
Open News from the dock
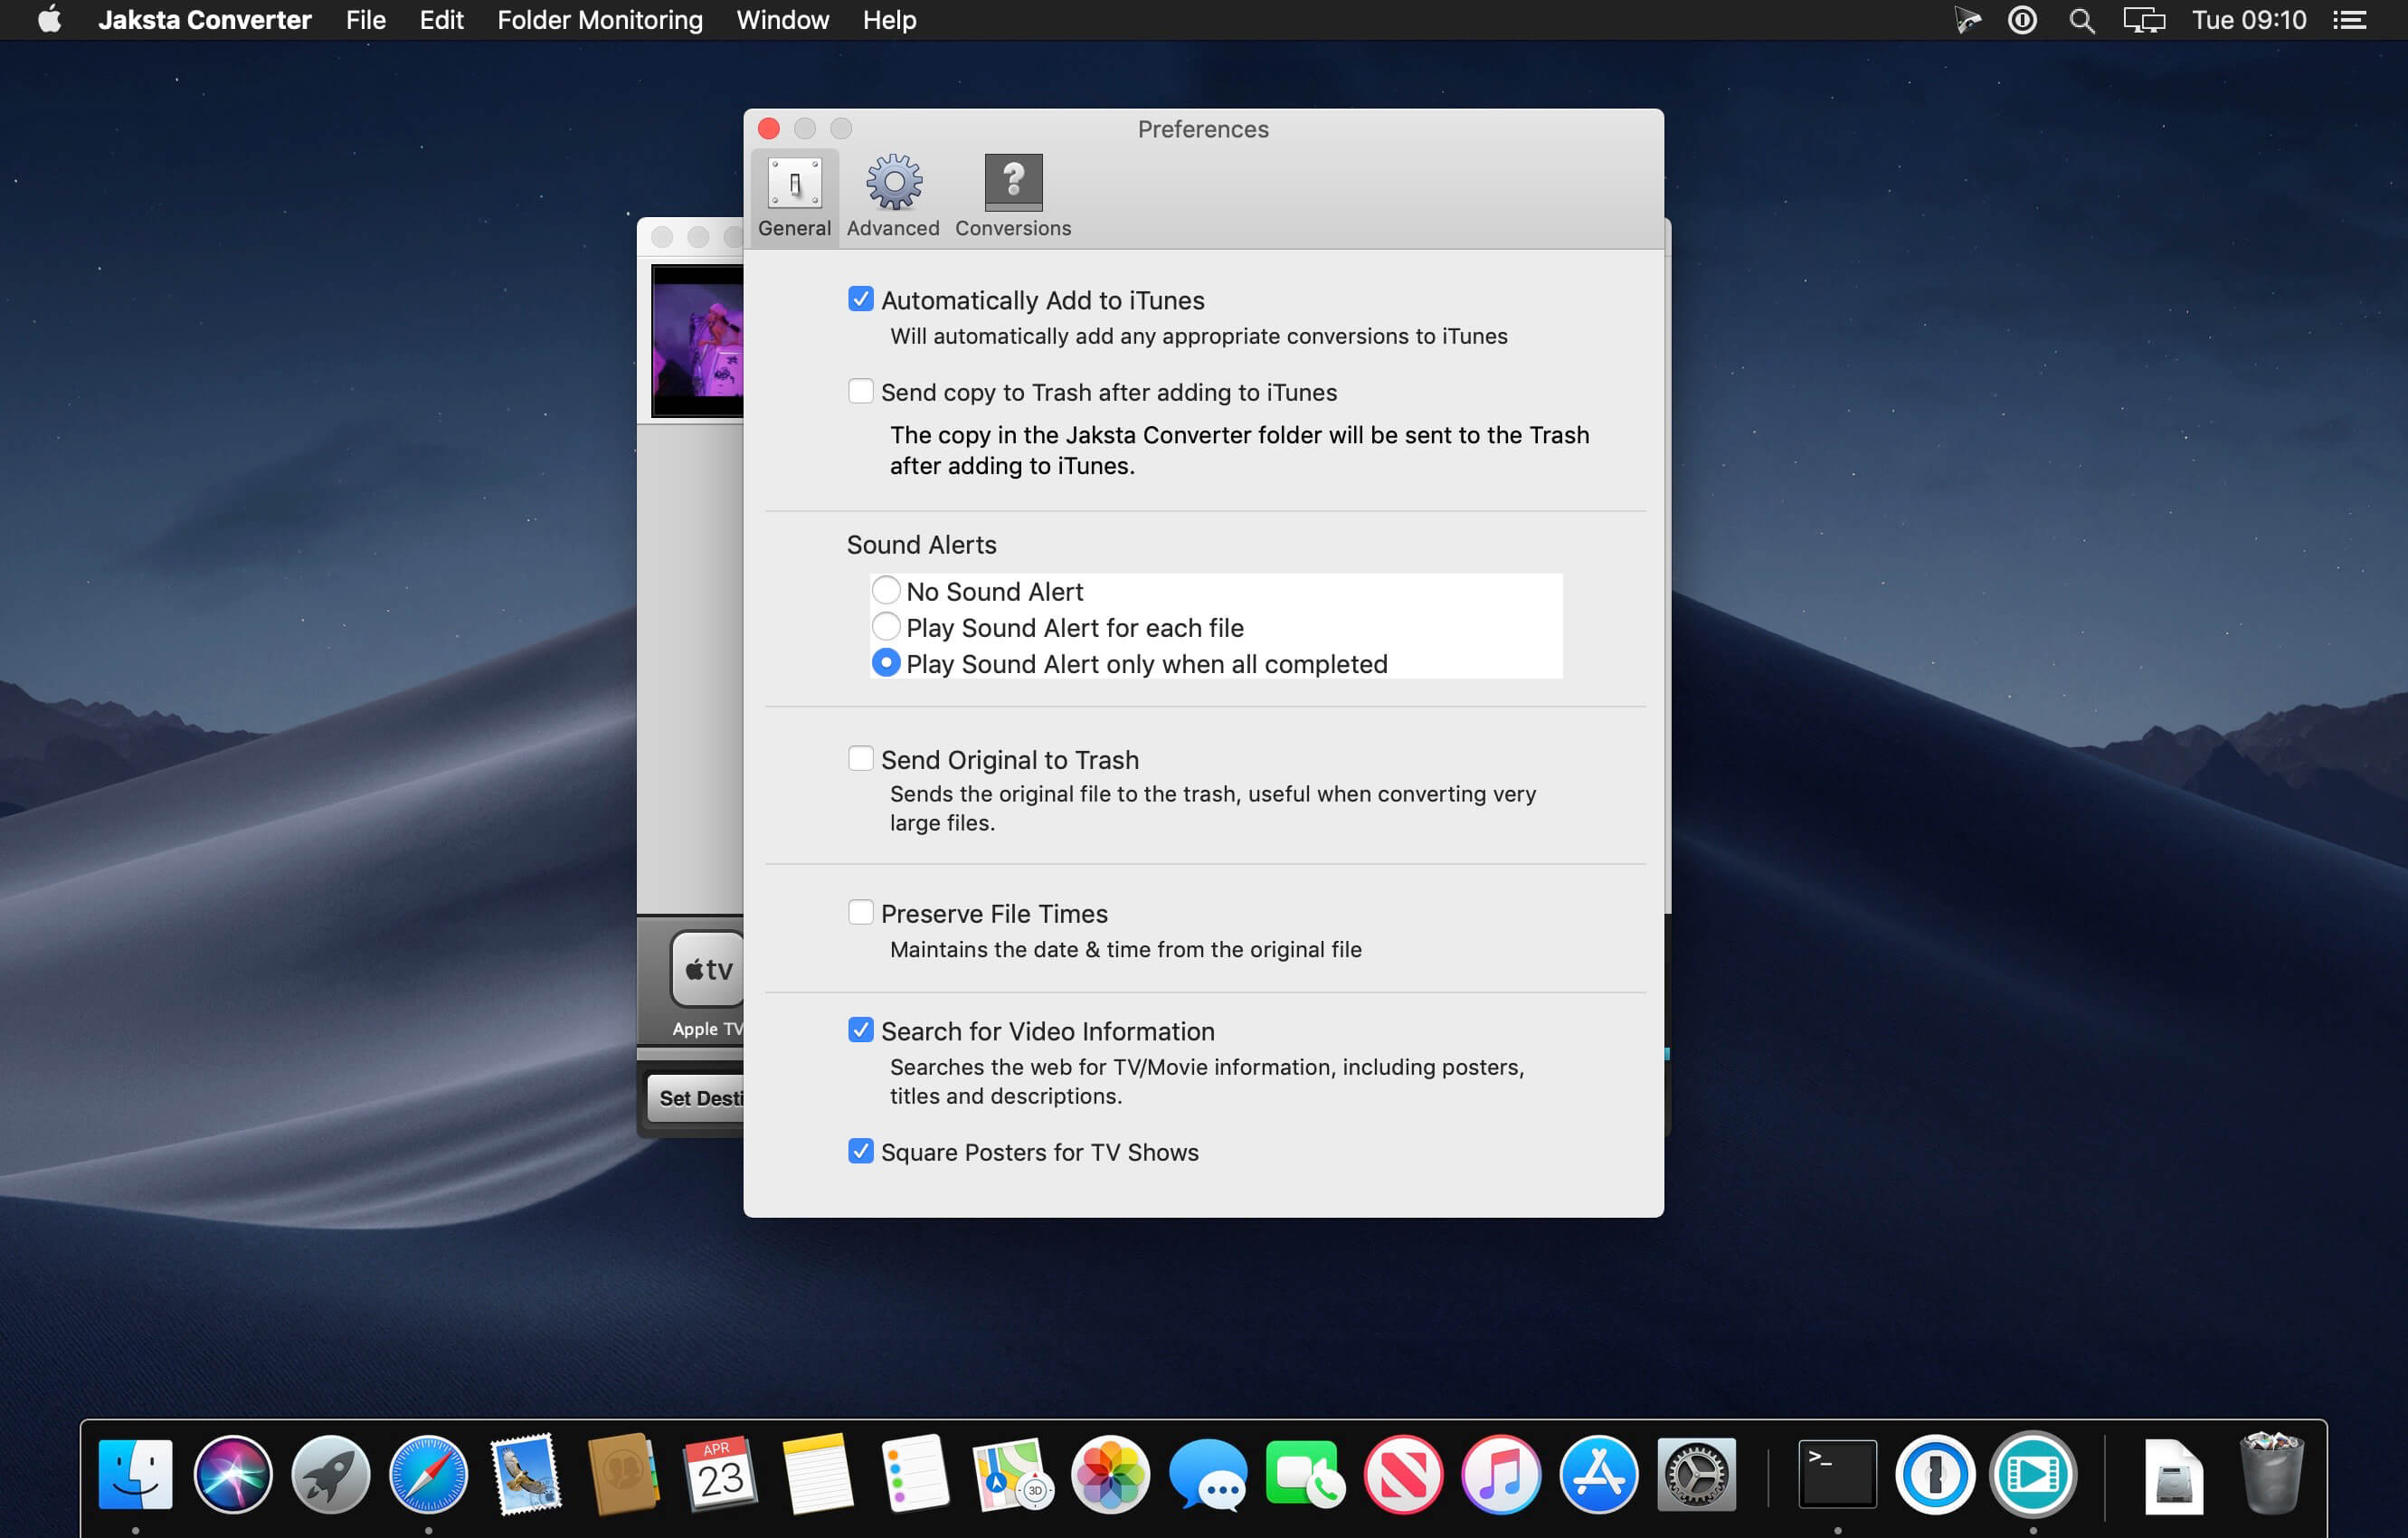click(x=1403, y=1474)
